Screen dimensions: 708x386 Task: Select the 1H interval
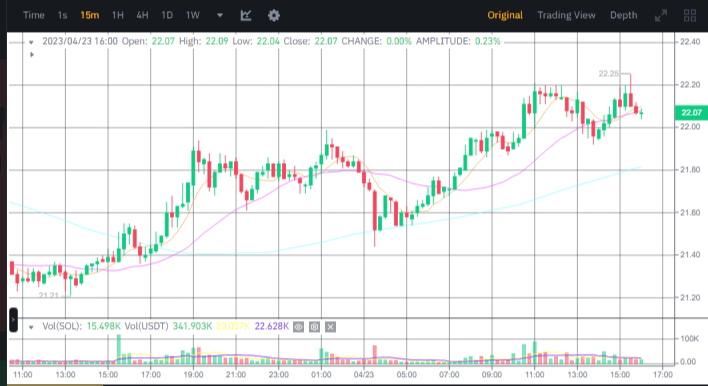coord(118,15)
